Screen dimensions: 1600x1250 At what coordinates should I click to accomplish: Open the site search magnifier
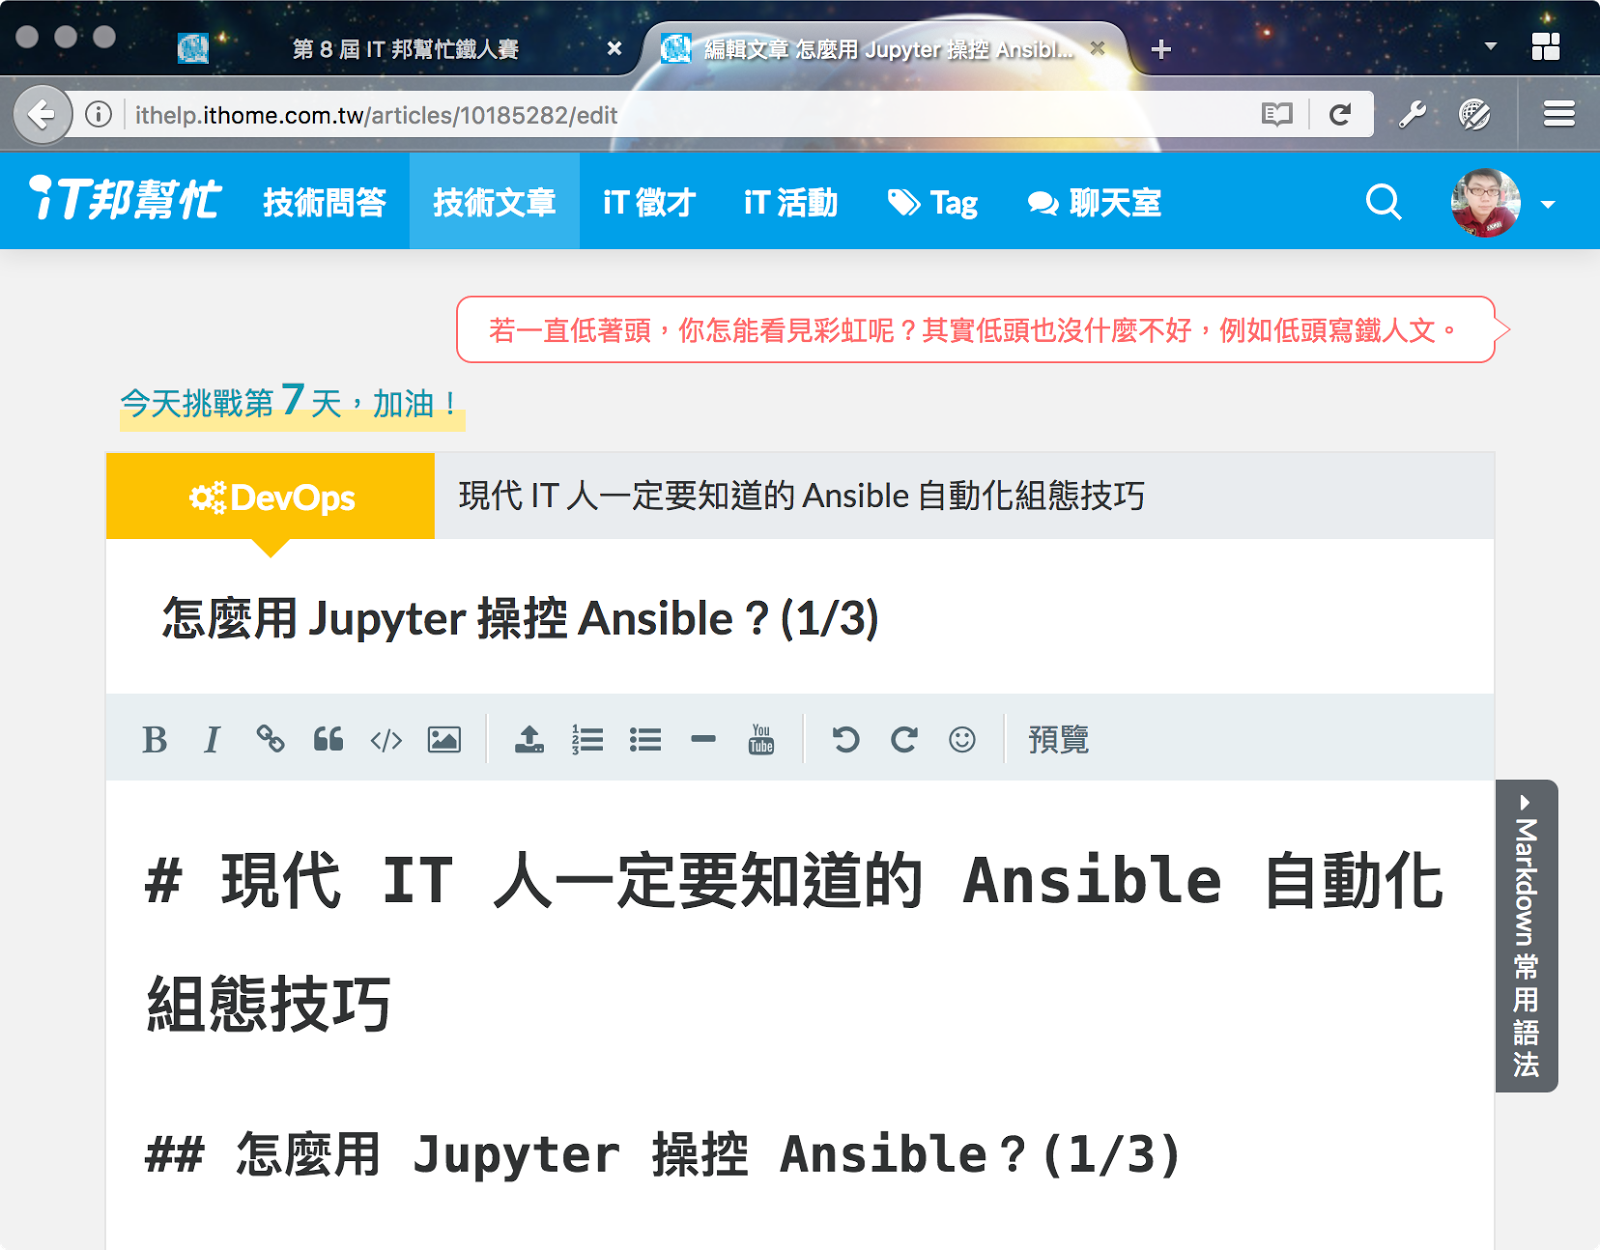pyautogui.click(x=1384, y=201)
